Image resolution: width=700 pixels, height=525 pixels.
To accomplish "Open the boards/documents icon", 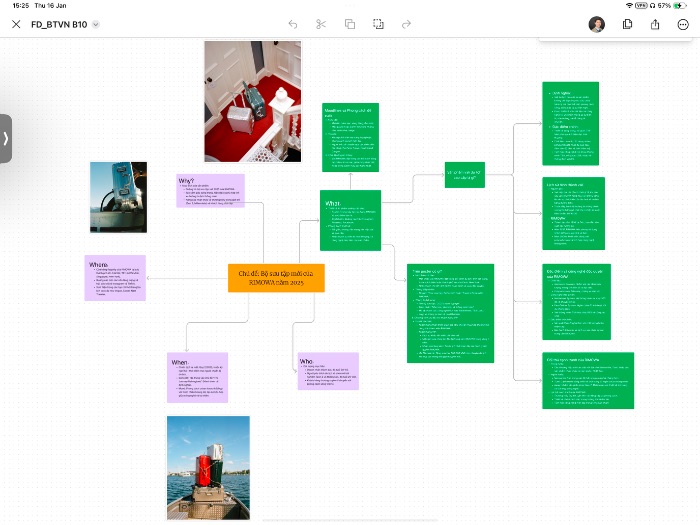I will click(x=627, y=24).
